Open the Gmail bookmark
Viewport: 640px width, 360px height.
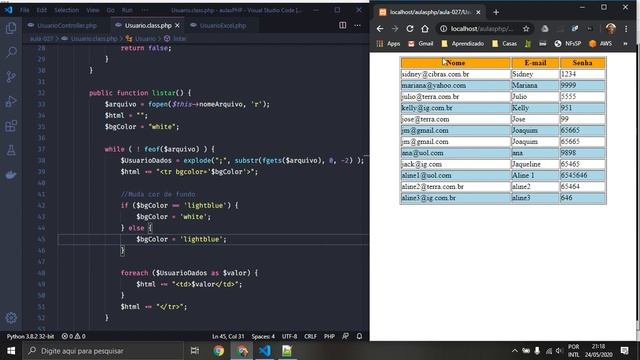click(421, 44)
